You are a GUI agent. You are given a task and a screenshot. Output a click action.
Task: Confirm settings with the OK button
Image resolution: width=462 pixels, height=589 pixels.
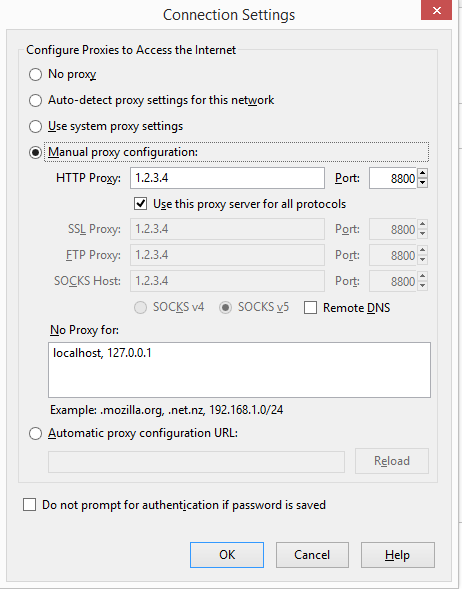(x=227, y=555)
